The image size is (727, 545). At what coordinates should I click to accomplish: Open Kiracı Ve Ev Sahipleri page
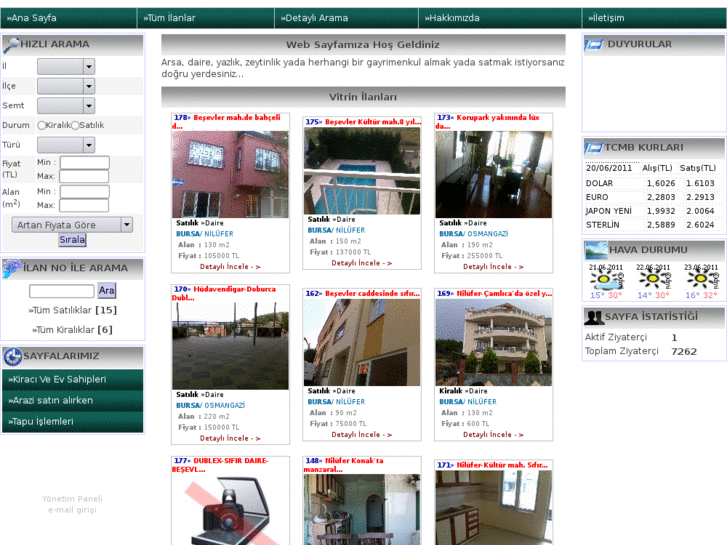pos(73,379)
